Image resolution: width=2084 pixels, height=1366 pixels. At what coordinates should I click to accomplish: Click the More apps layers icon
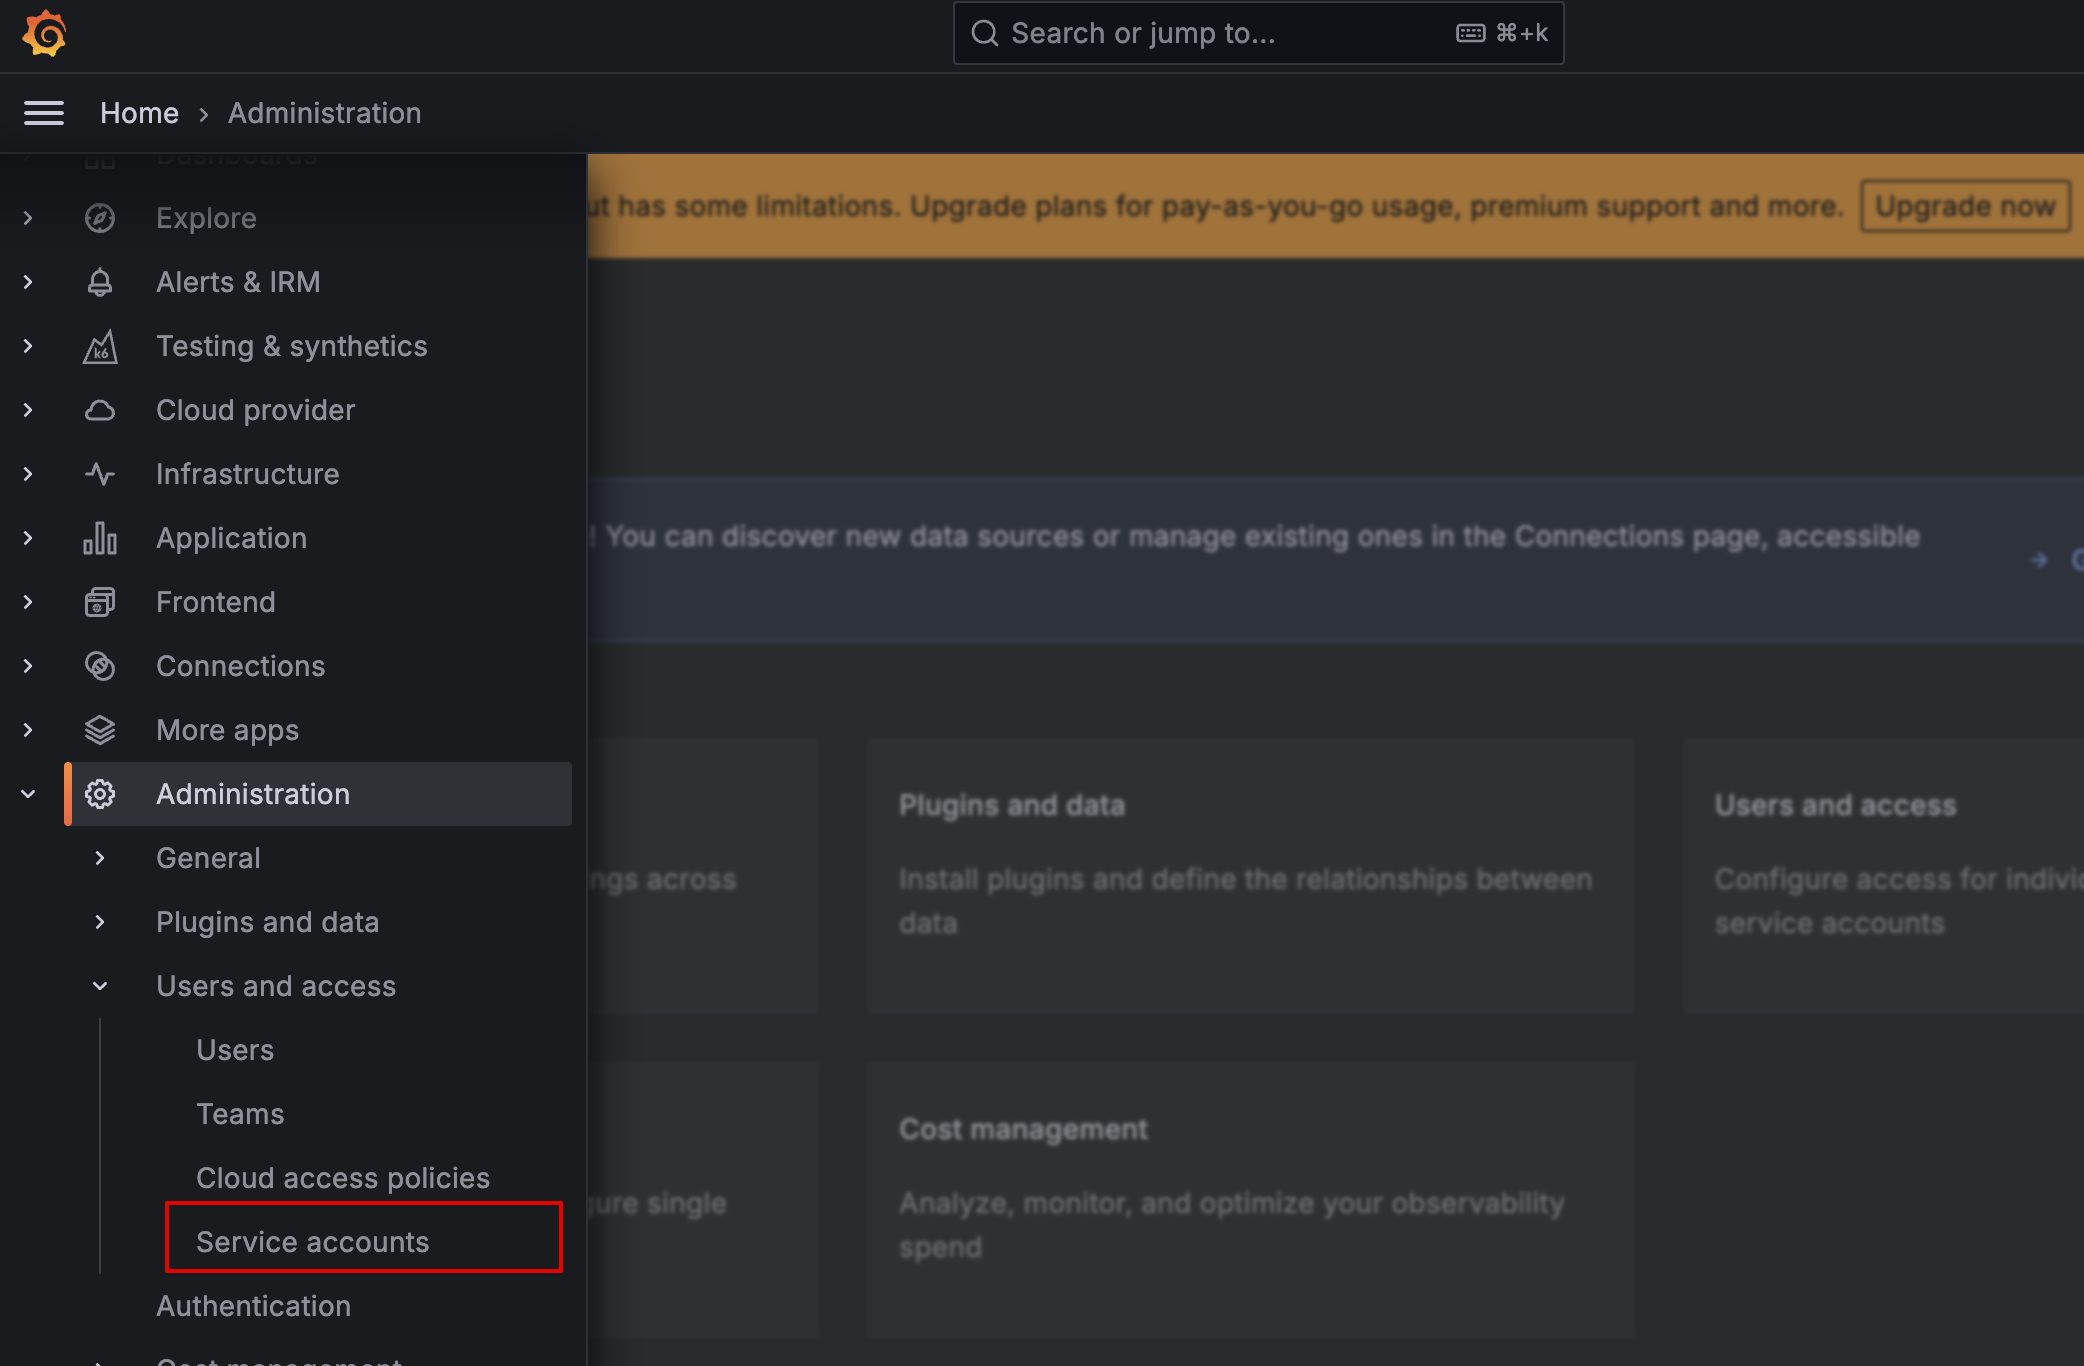100,730
